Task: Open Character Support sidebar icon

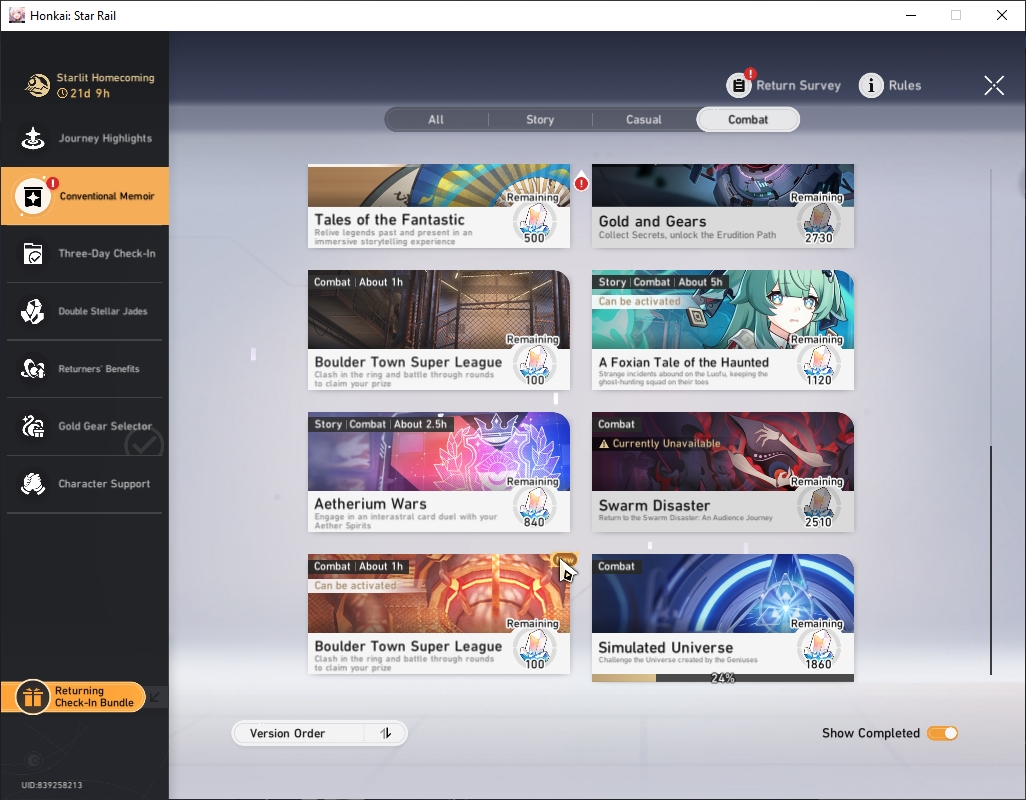Action: tap(33, 484)
